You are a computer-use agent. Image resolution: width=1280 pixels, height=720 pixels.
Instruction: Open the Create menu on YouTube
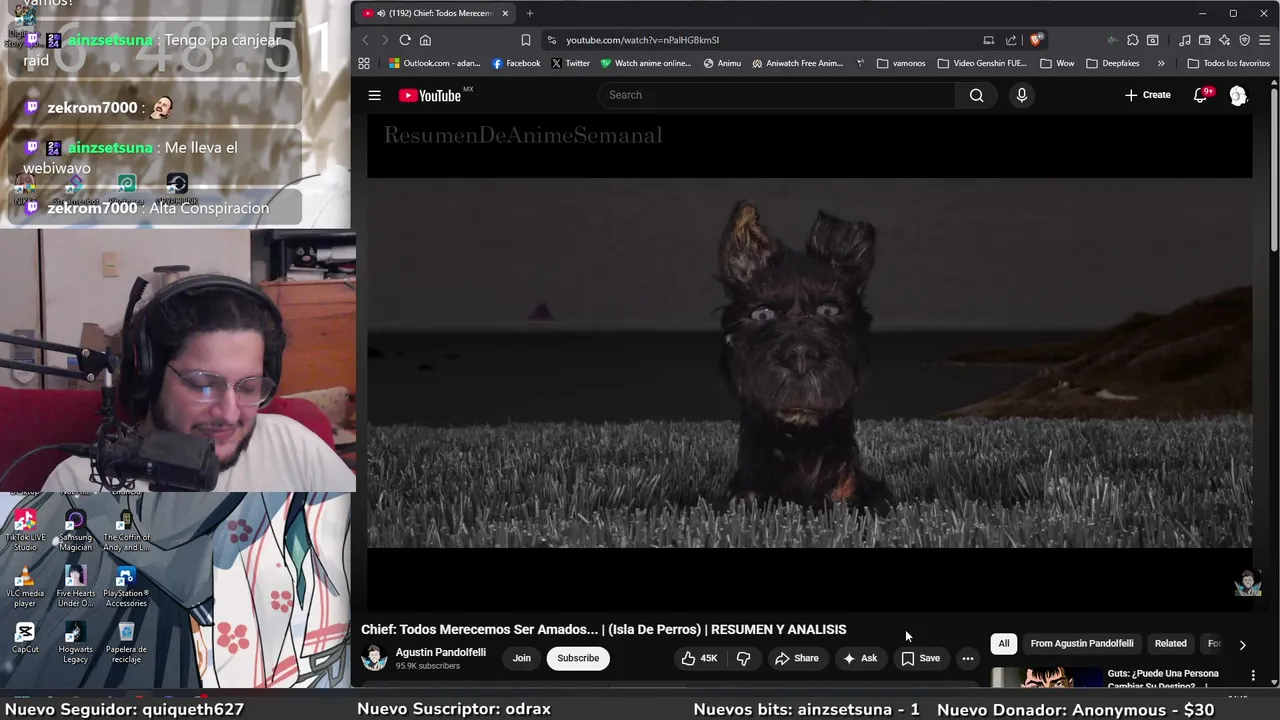point(1147,95)
